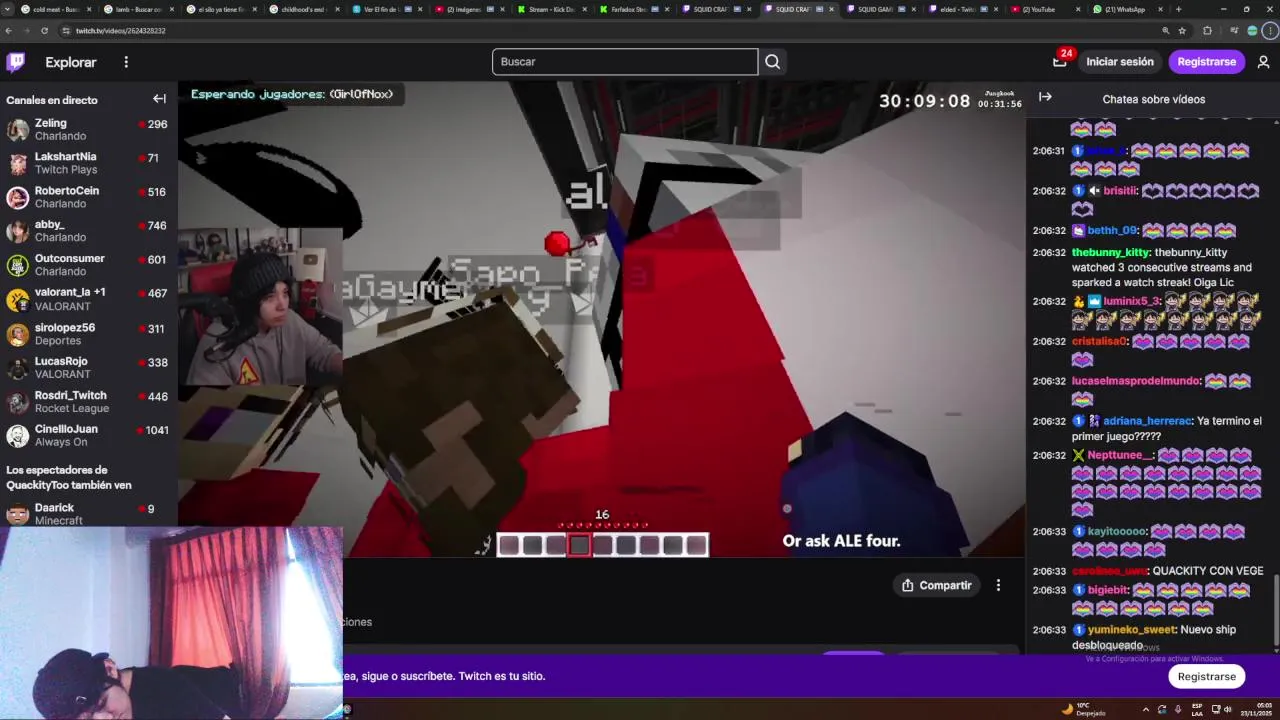Show hidden system tray icons
1280x720 pixels.
click(1146, 709)
